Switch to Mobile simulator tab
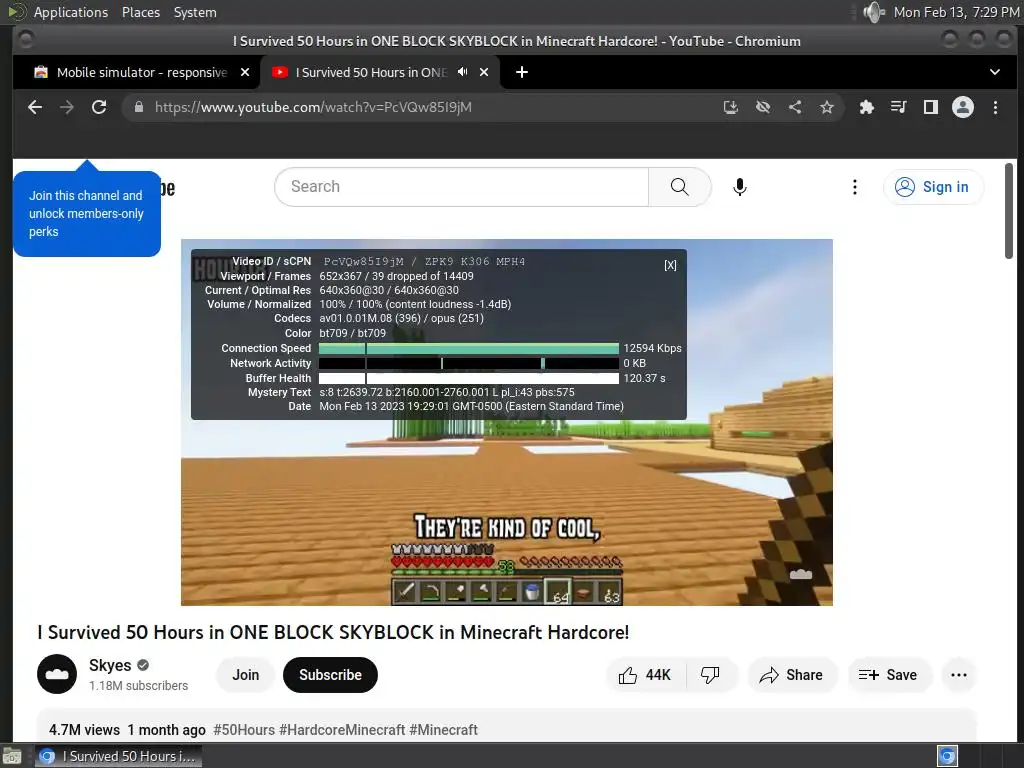Screen dimensions: 1024x768 coord(142,72)
